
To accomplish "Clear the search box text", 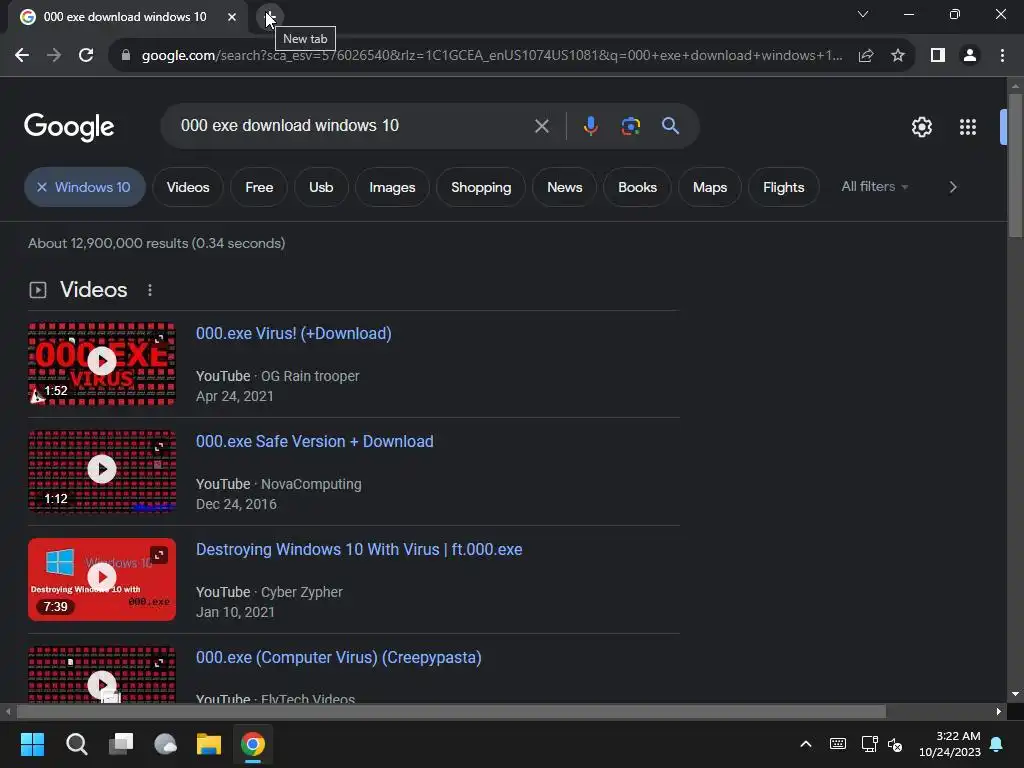I will (541, 126).
